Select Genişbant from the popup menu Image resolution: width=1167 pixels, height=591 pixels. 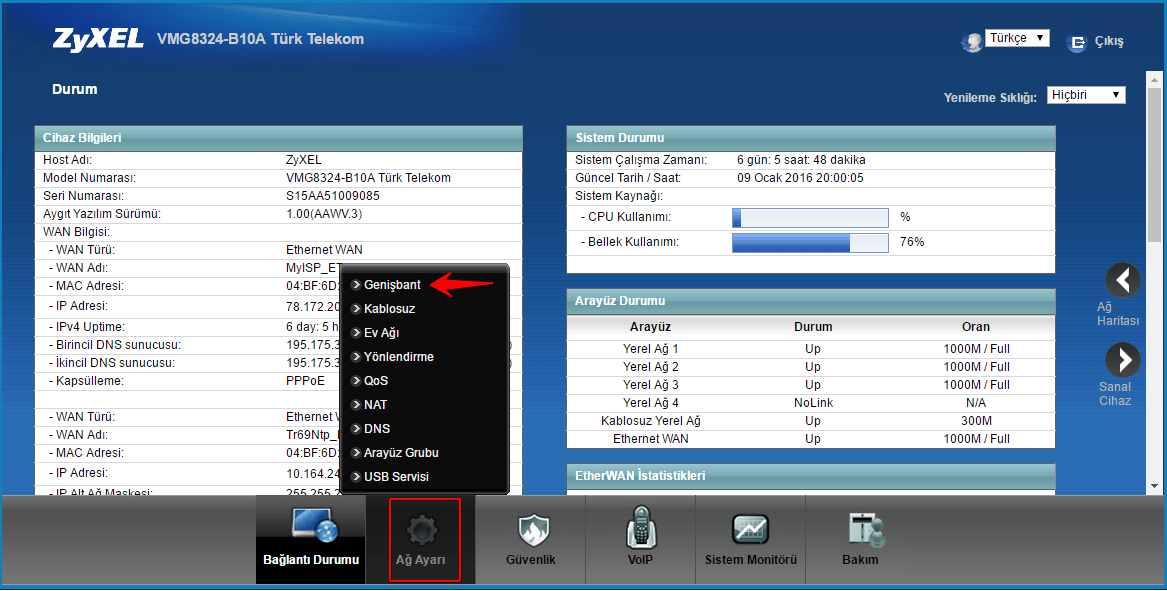coord(392,285)
